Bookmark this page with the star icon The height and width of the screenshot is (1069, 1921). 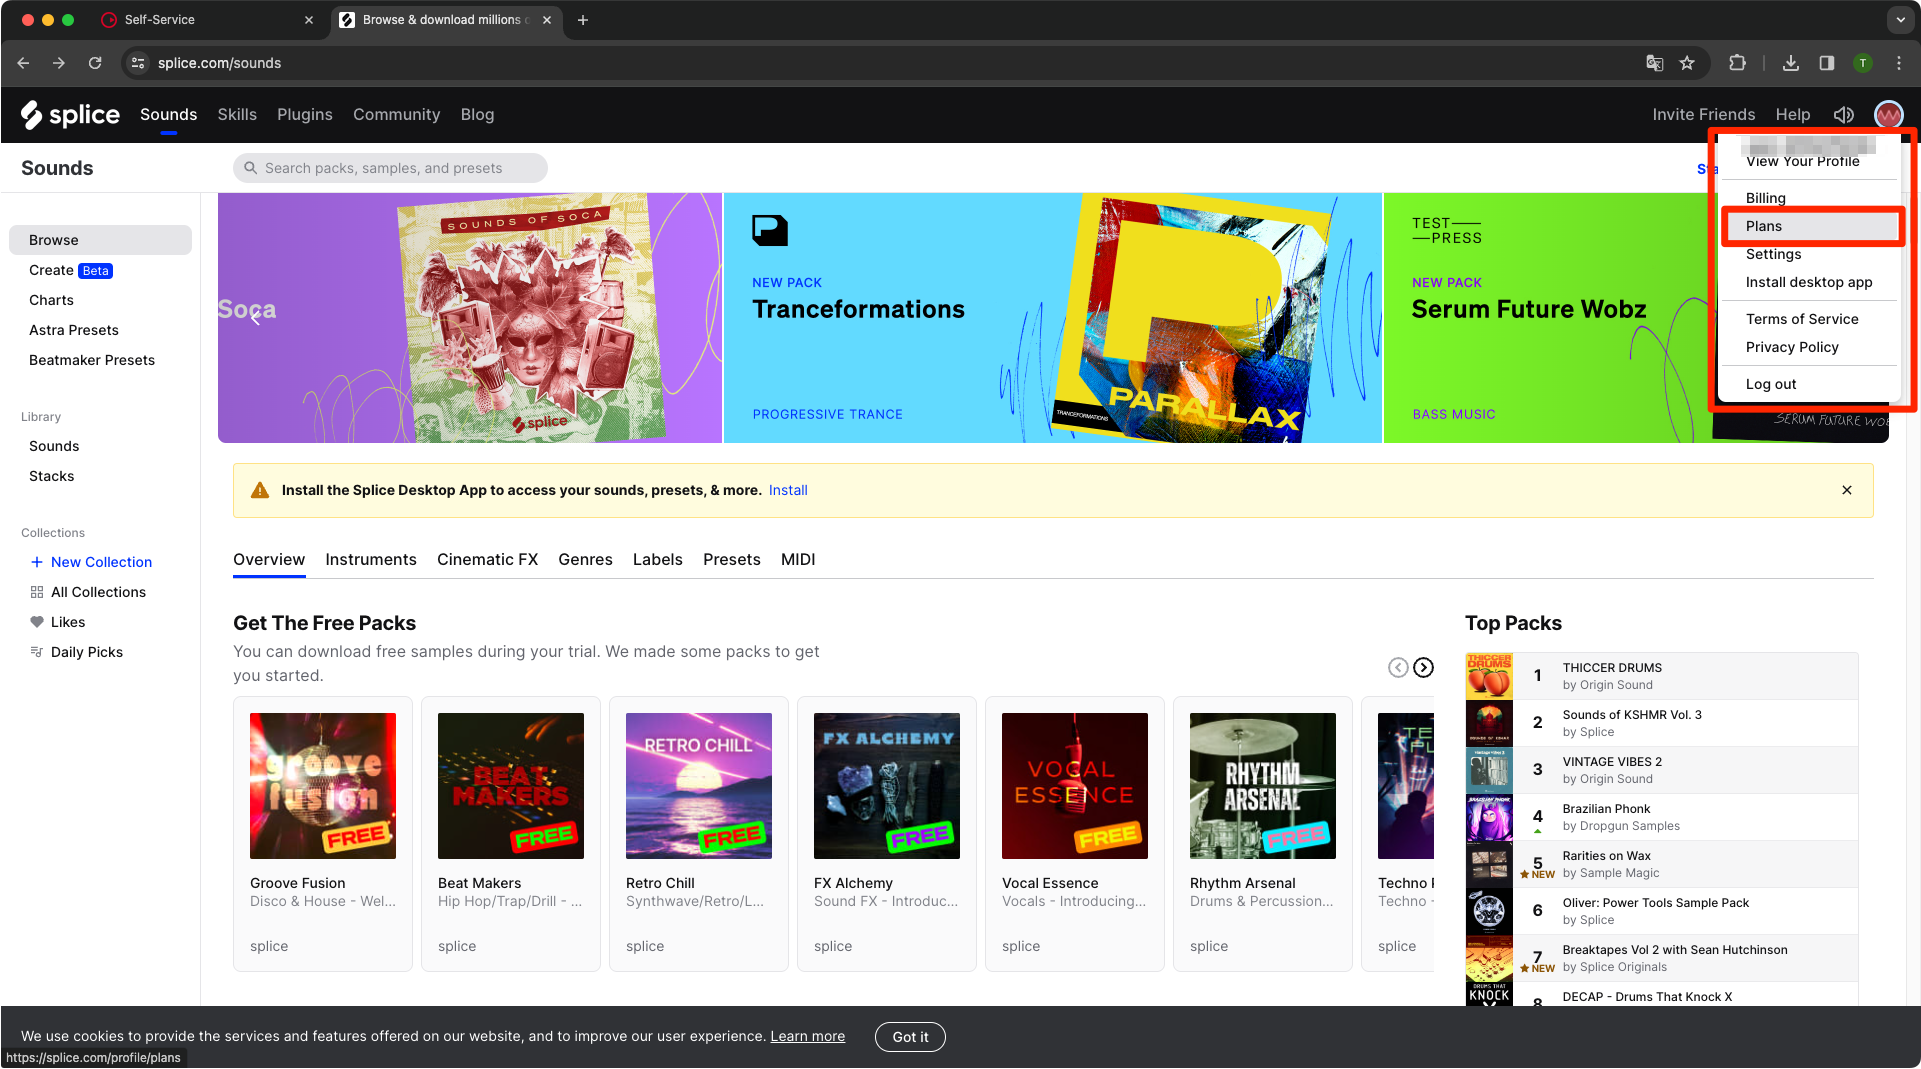click(1687, 63)
